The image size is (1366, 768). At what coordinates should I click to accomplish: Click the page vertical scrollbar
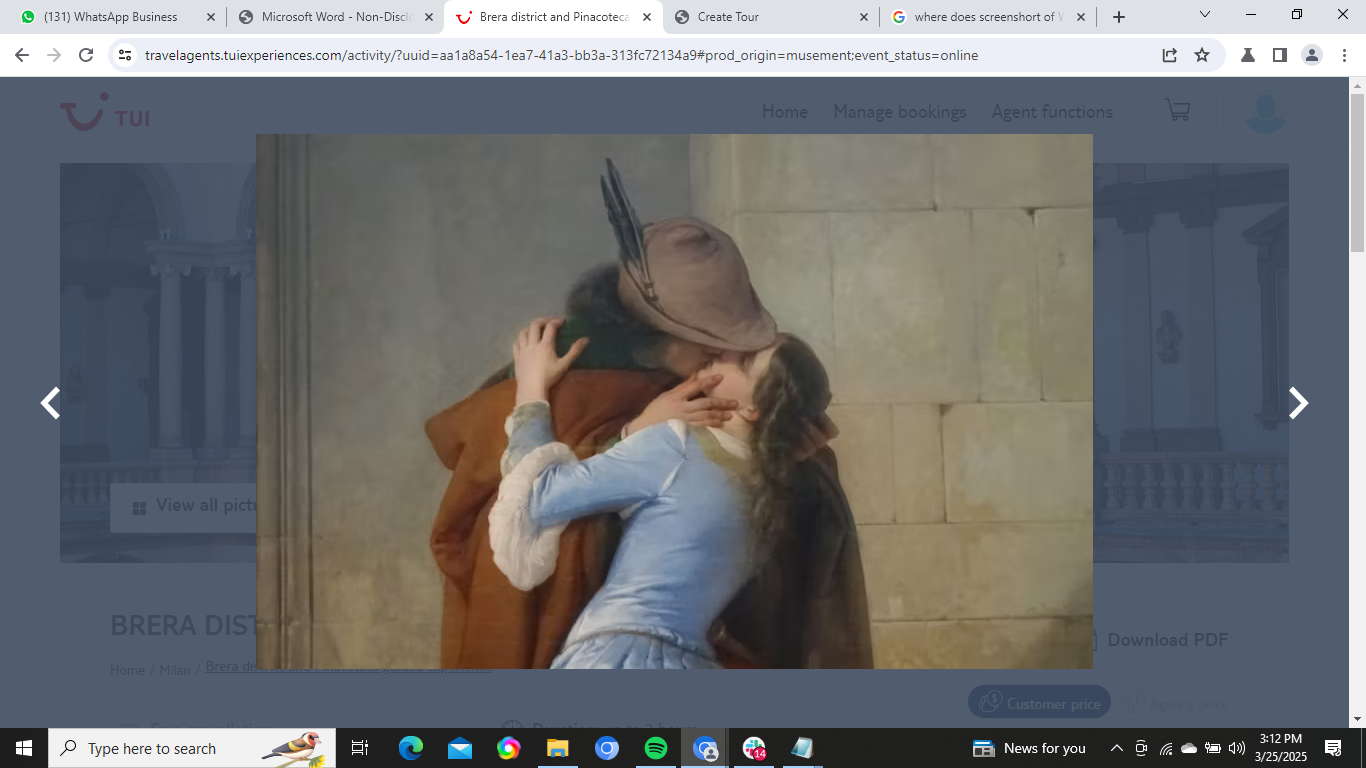point(1357,172)
